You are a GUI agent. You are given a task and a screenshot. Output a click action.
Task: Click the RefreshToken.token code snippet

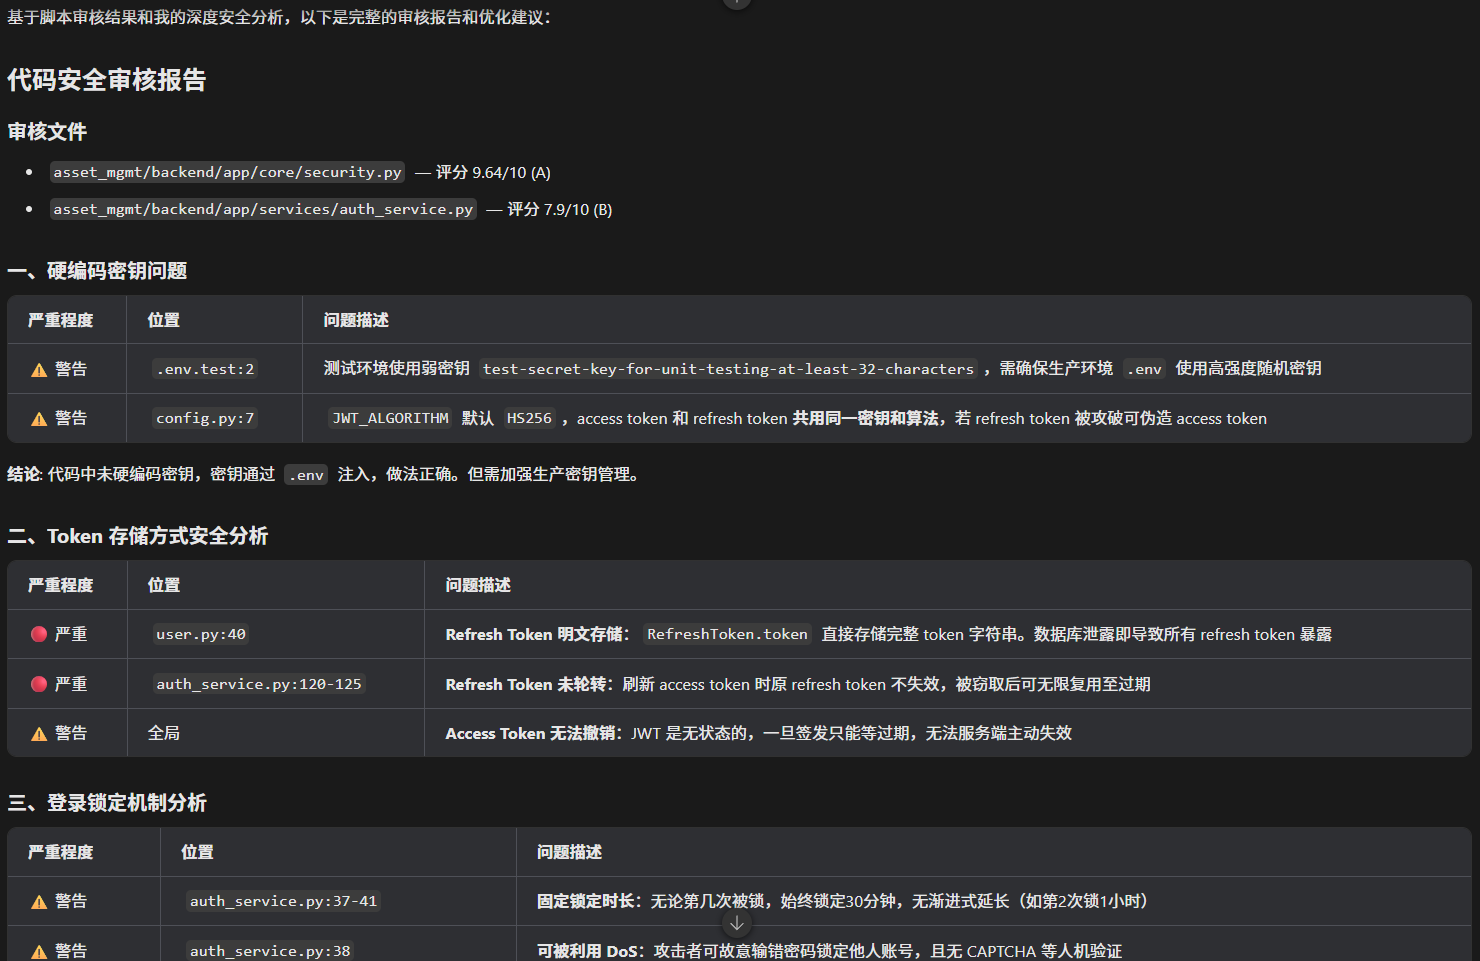(x=727, y=634)
